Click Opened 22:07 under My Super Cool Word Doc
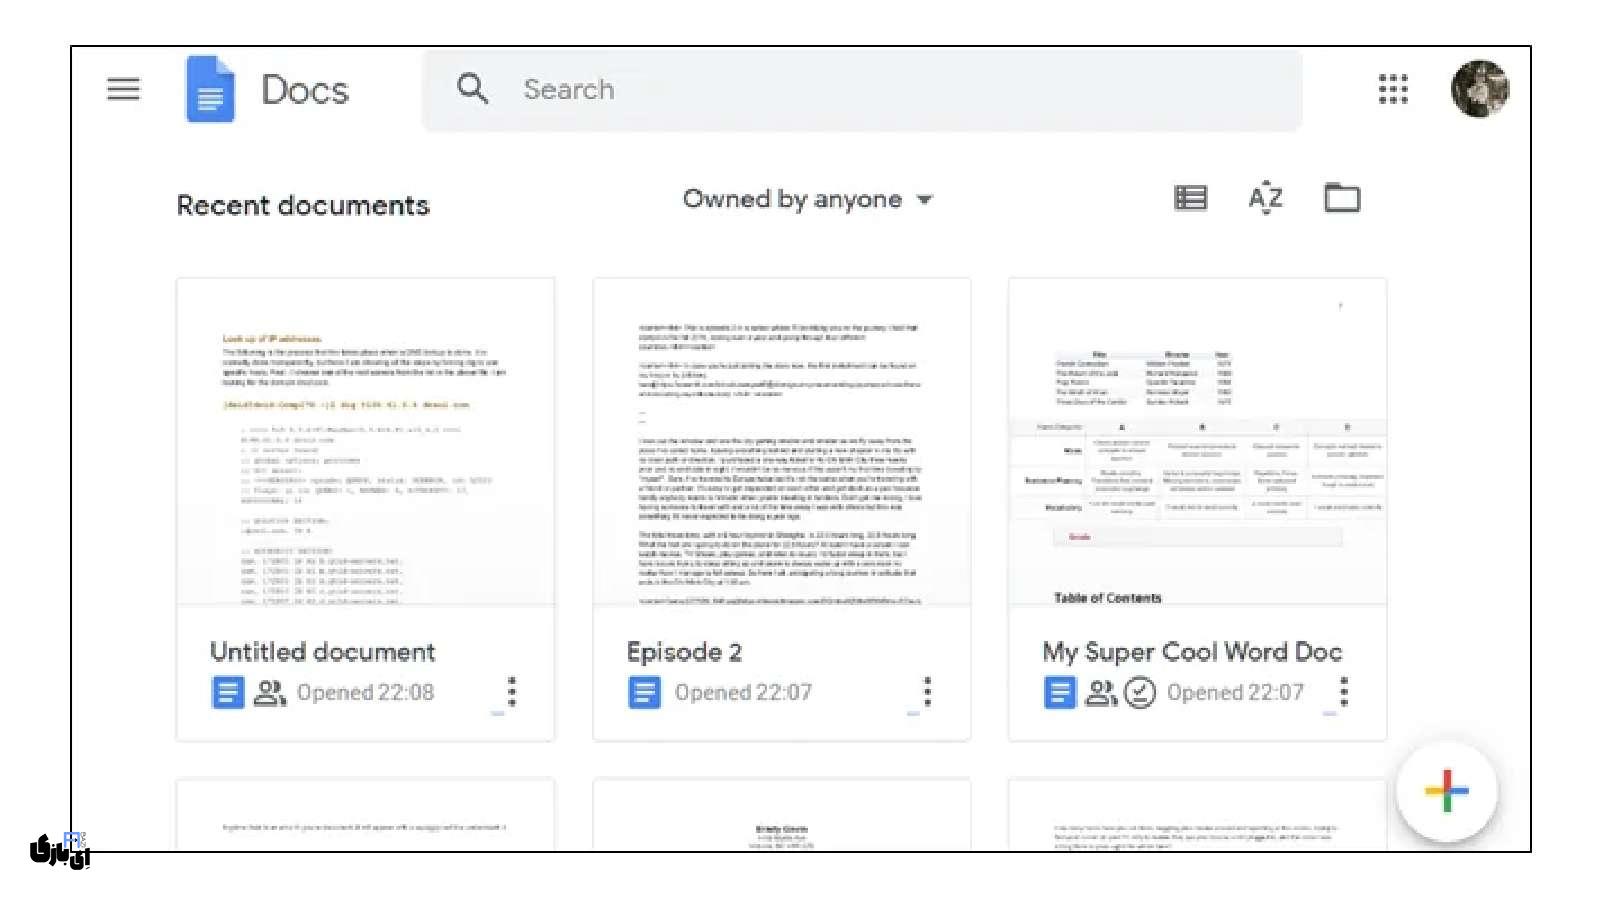Viewport: 1600px width, 900px height. (x=1235, y=692)
